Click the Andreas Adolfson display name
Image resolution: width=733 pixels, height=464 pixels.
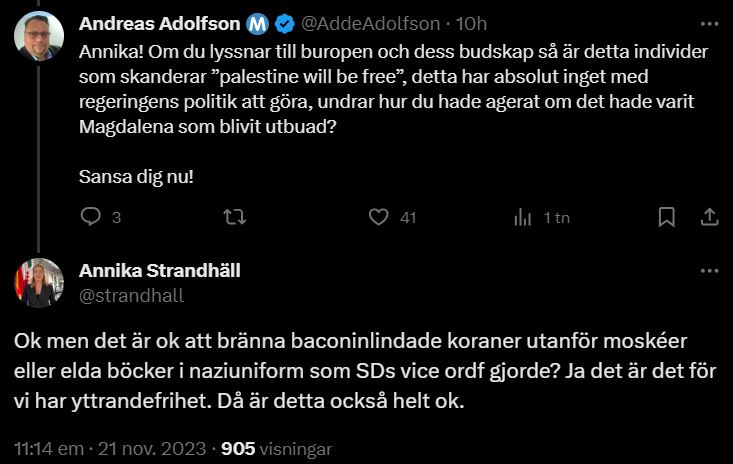coord(157,23)
